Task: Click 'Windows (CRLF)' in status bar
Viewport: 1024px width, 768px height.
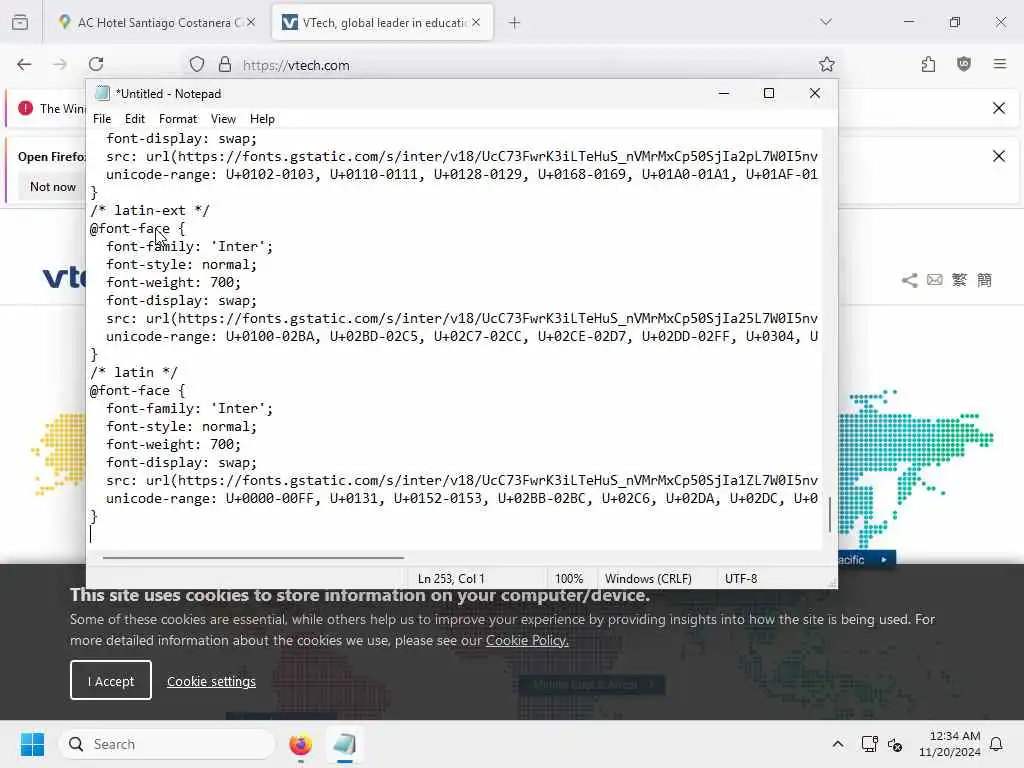Action: 648,579
